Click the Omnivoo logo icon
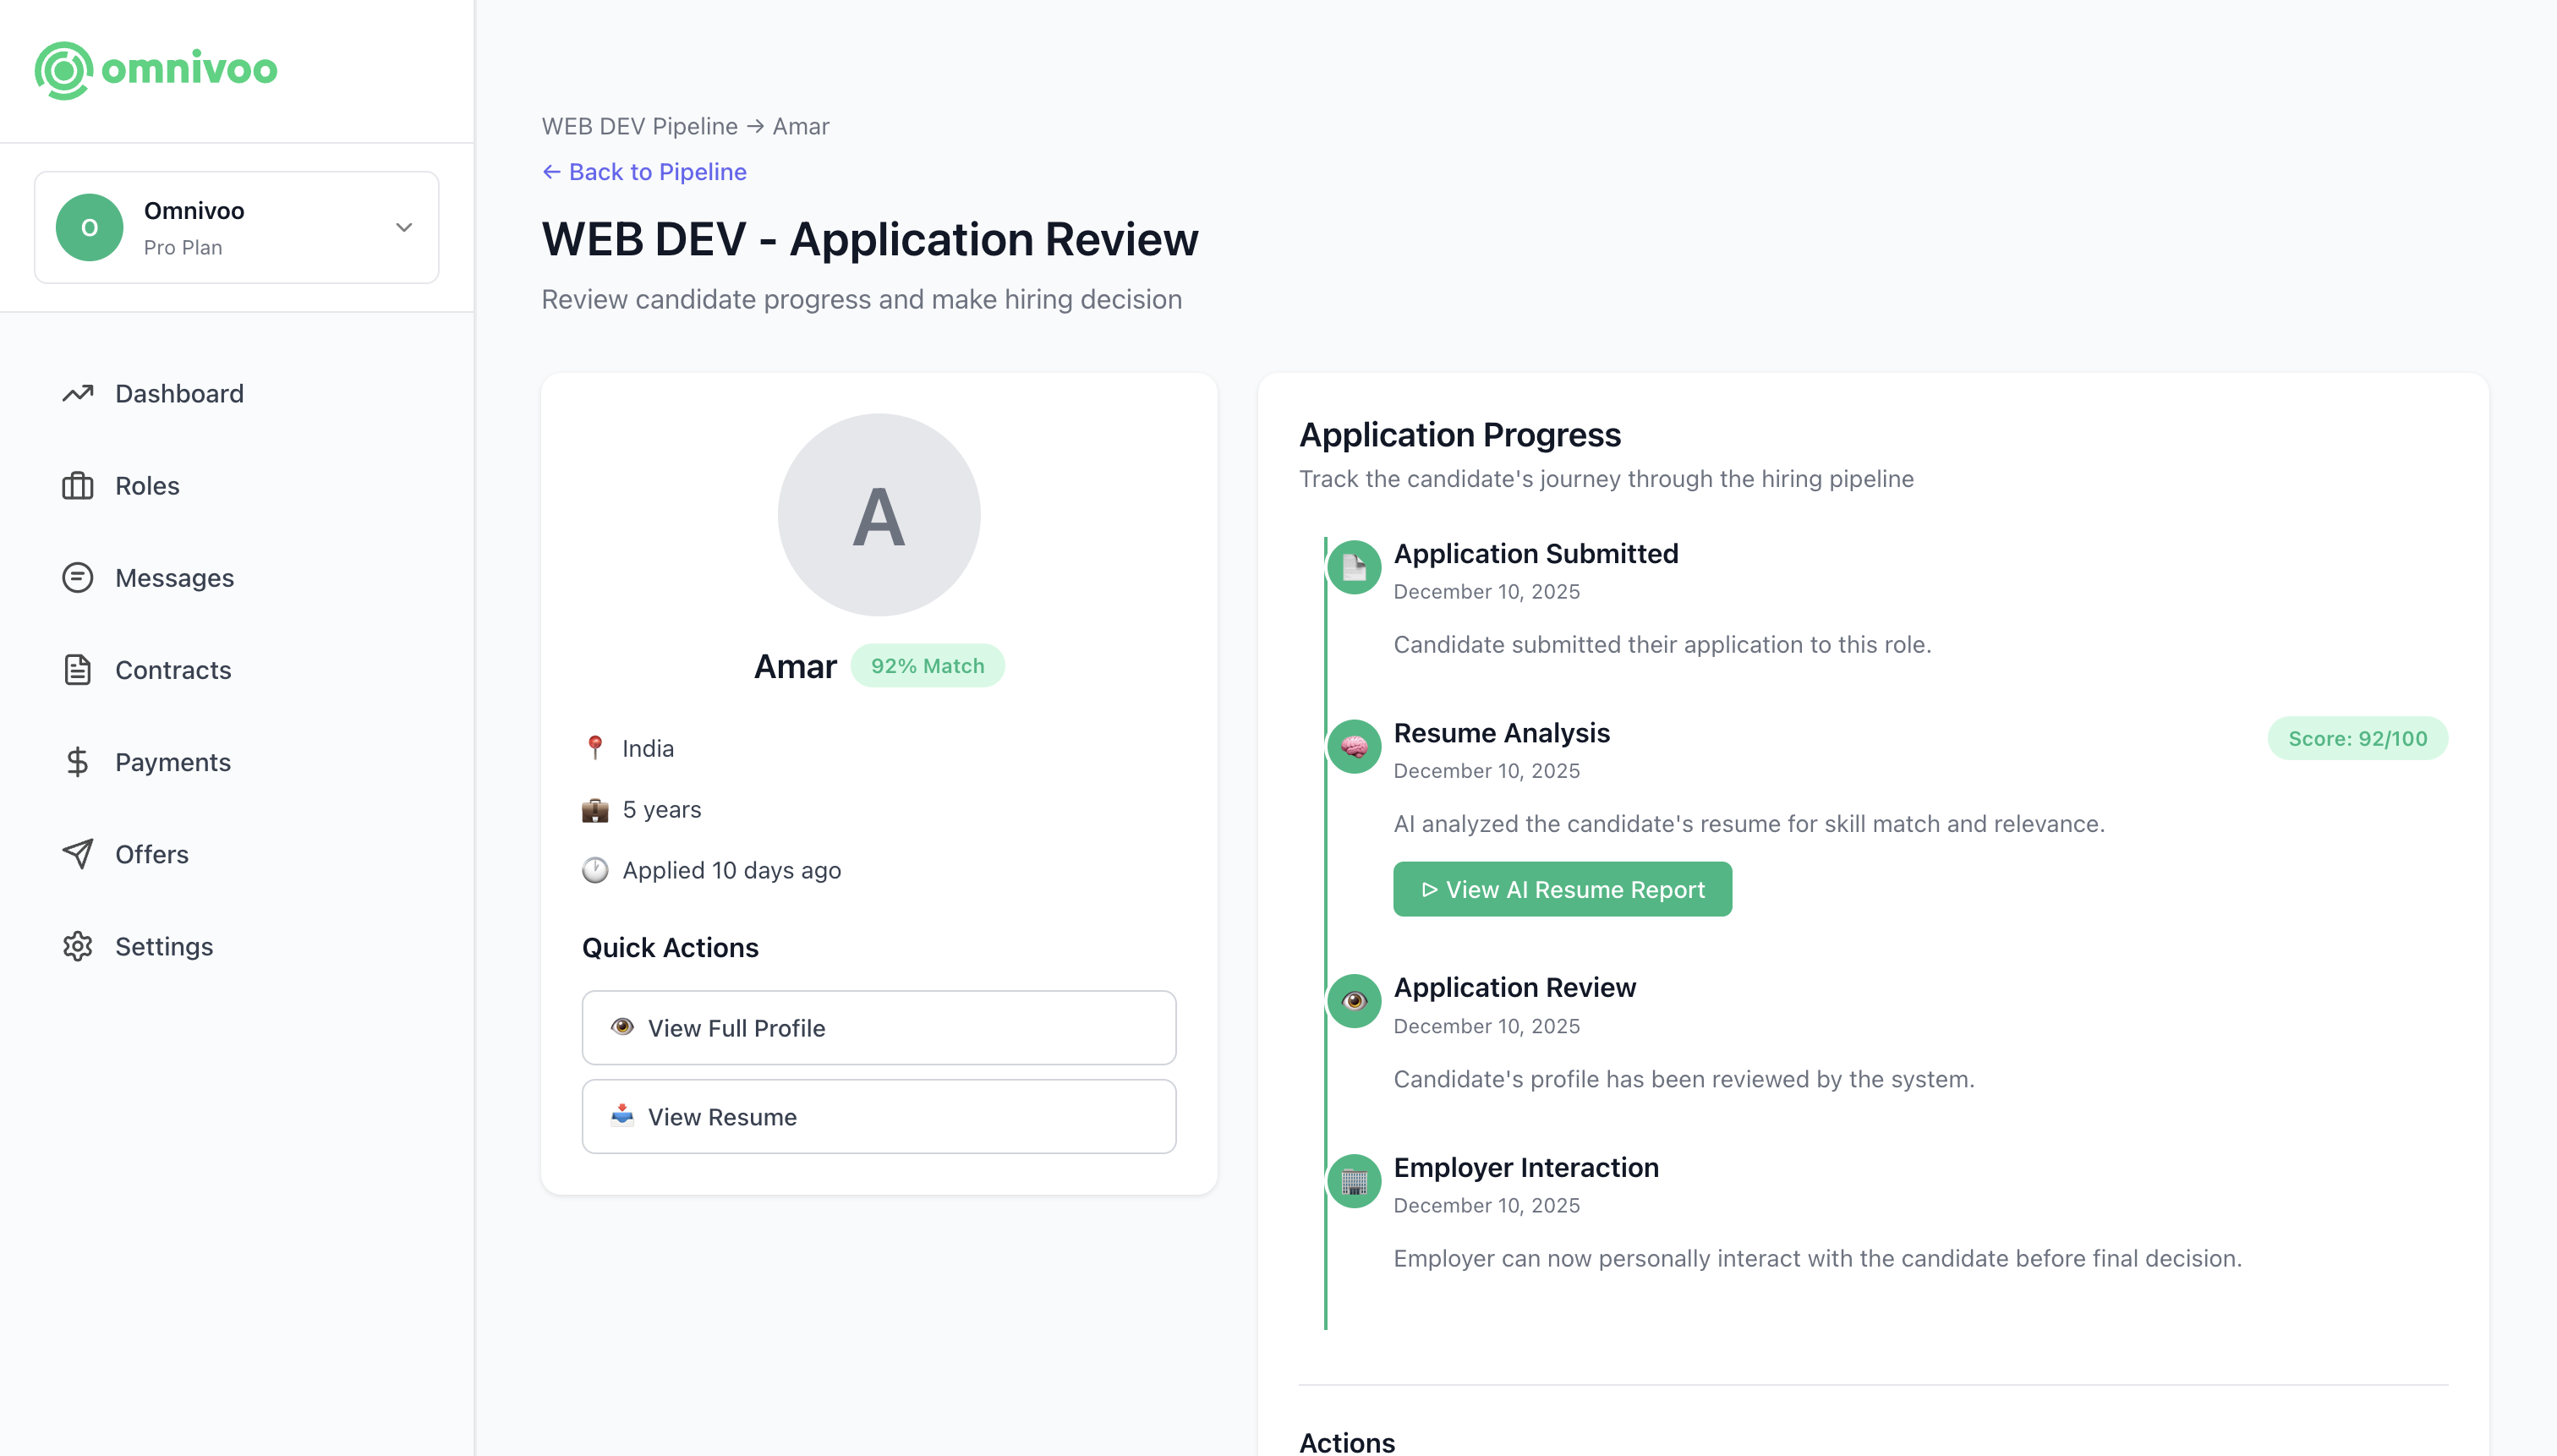Screen dimensions: 2557x1456 click(64, 70)
